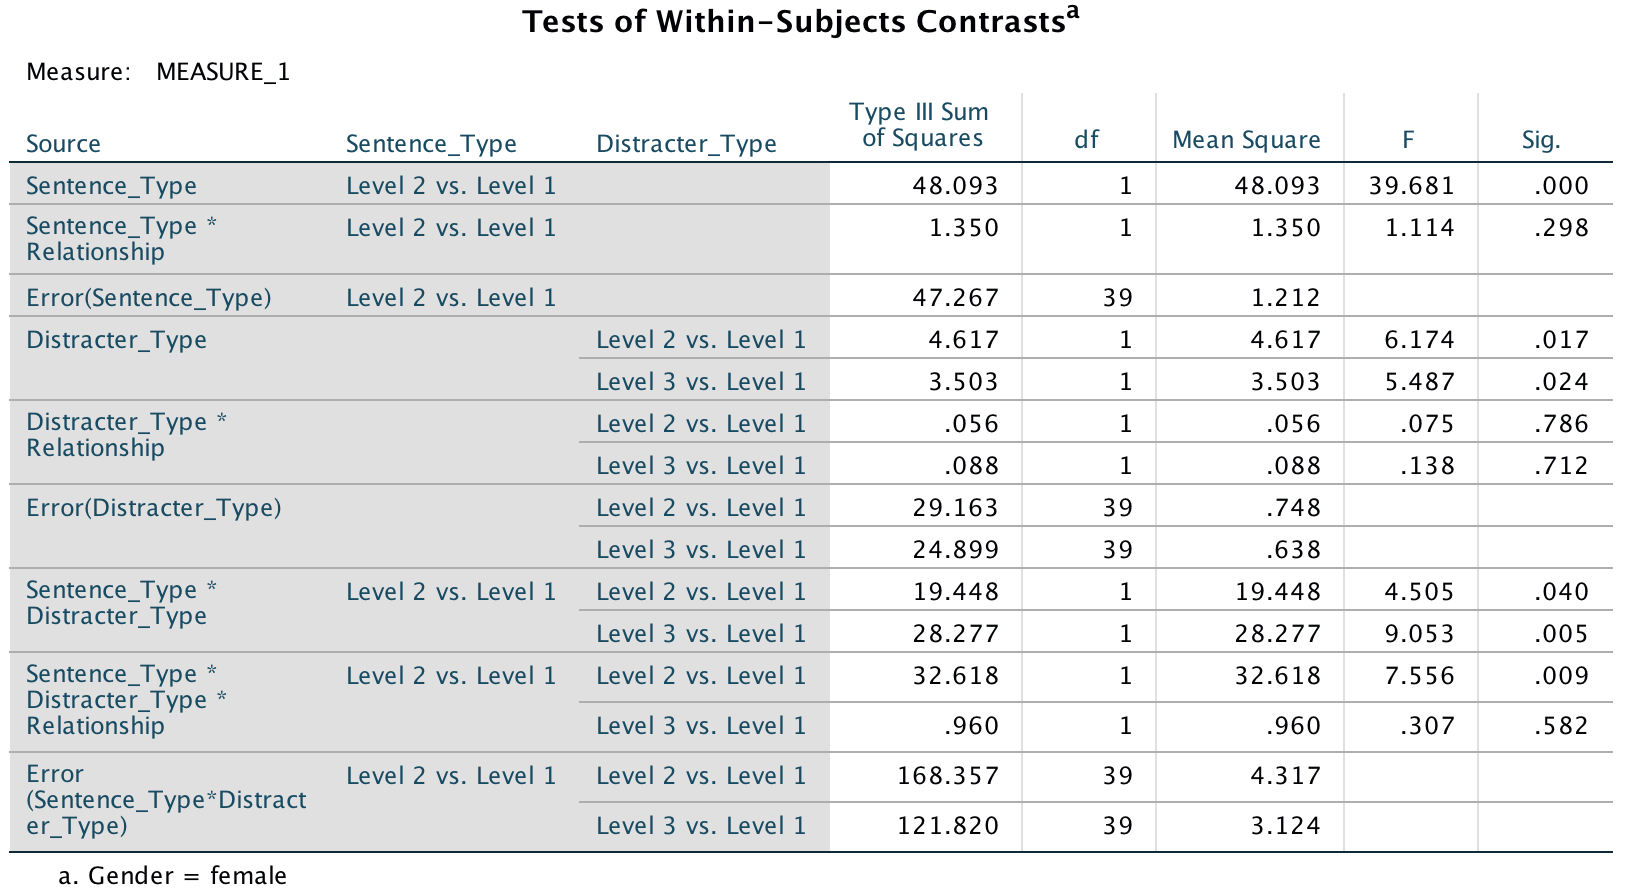Click the "Distracter_Type" column header
1630x892 pixels.
686,144
